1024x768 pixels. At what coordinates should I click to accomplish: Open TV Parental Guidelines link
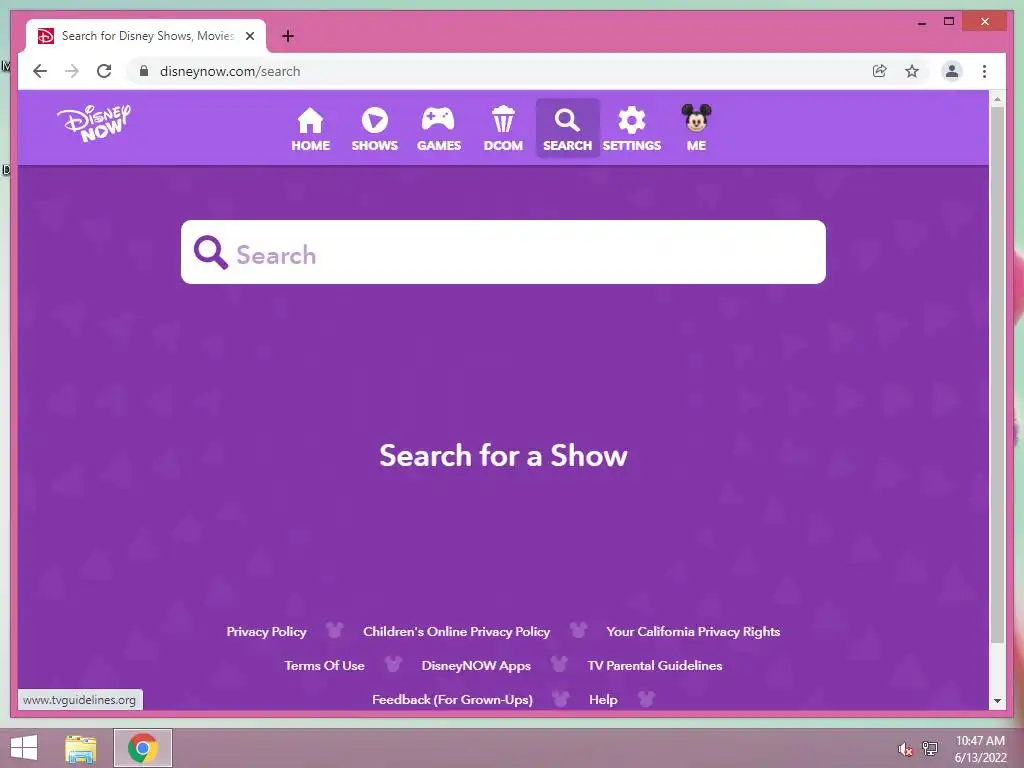(654, 665)
